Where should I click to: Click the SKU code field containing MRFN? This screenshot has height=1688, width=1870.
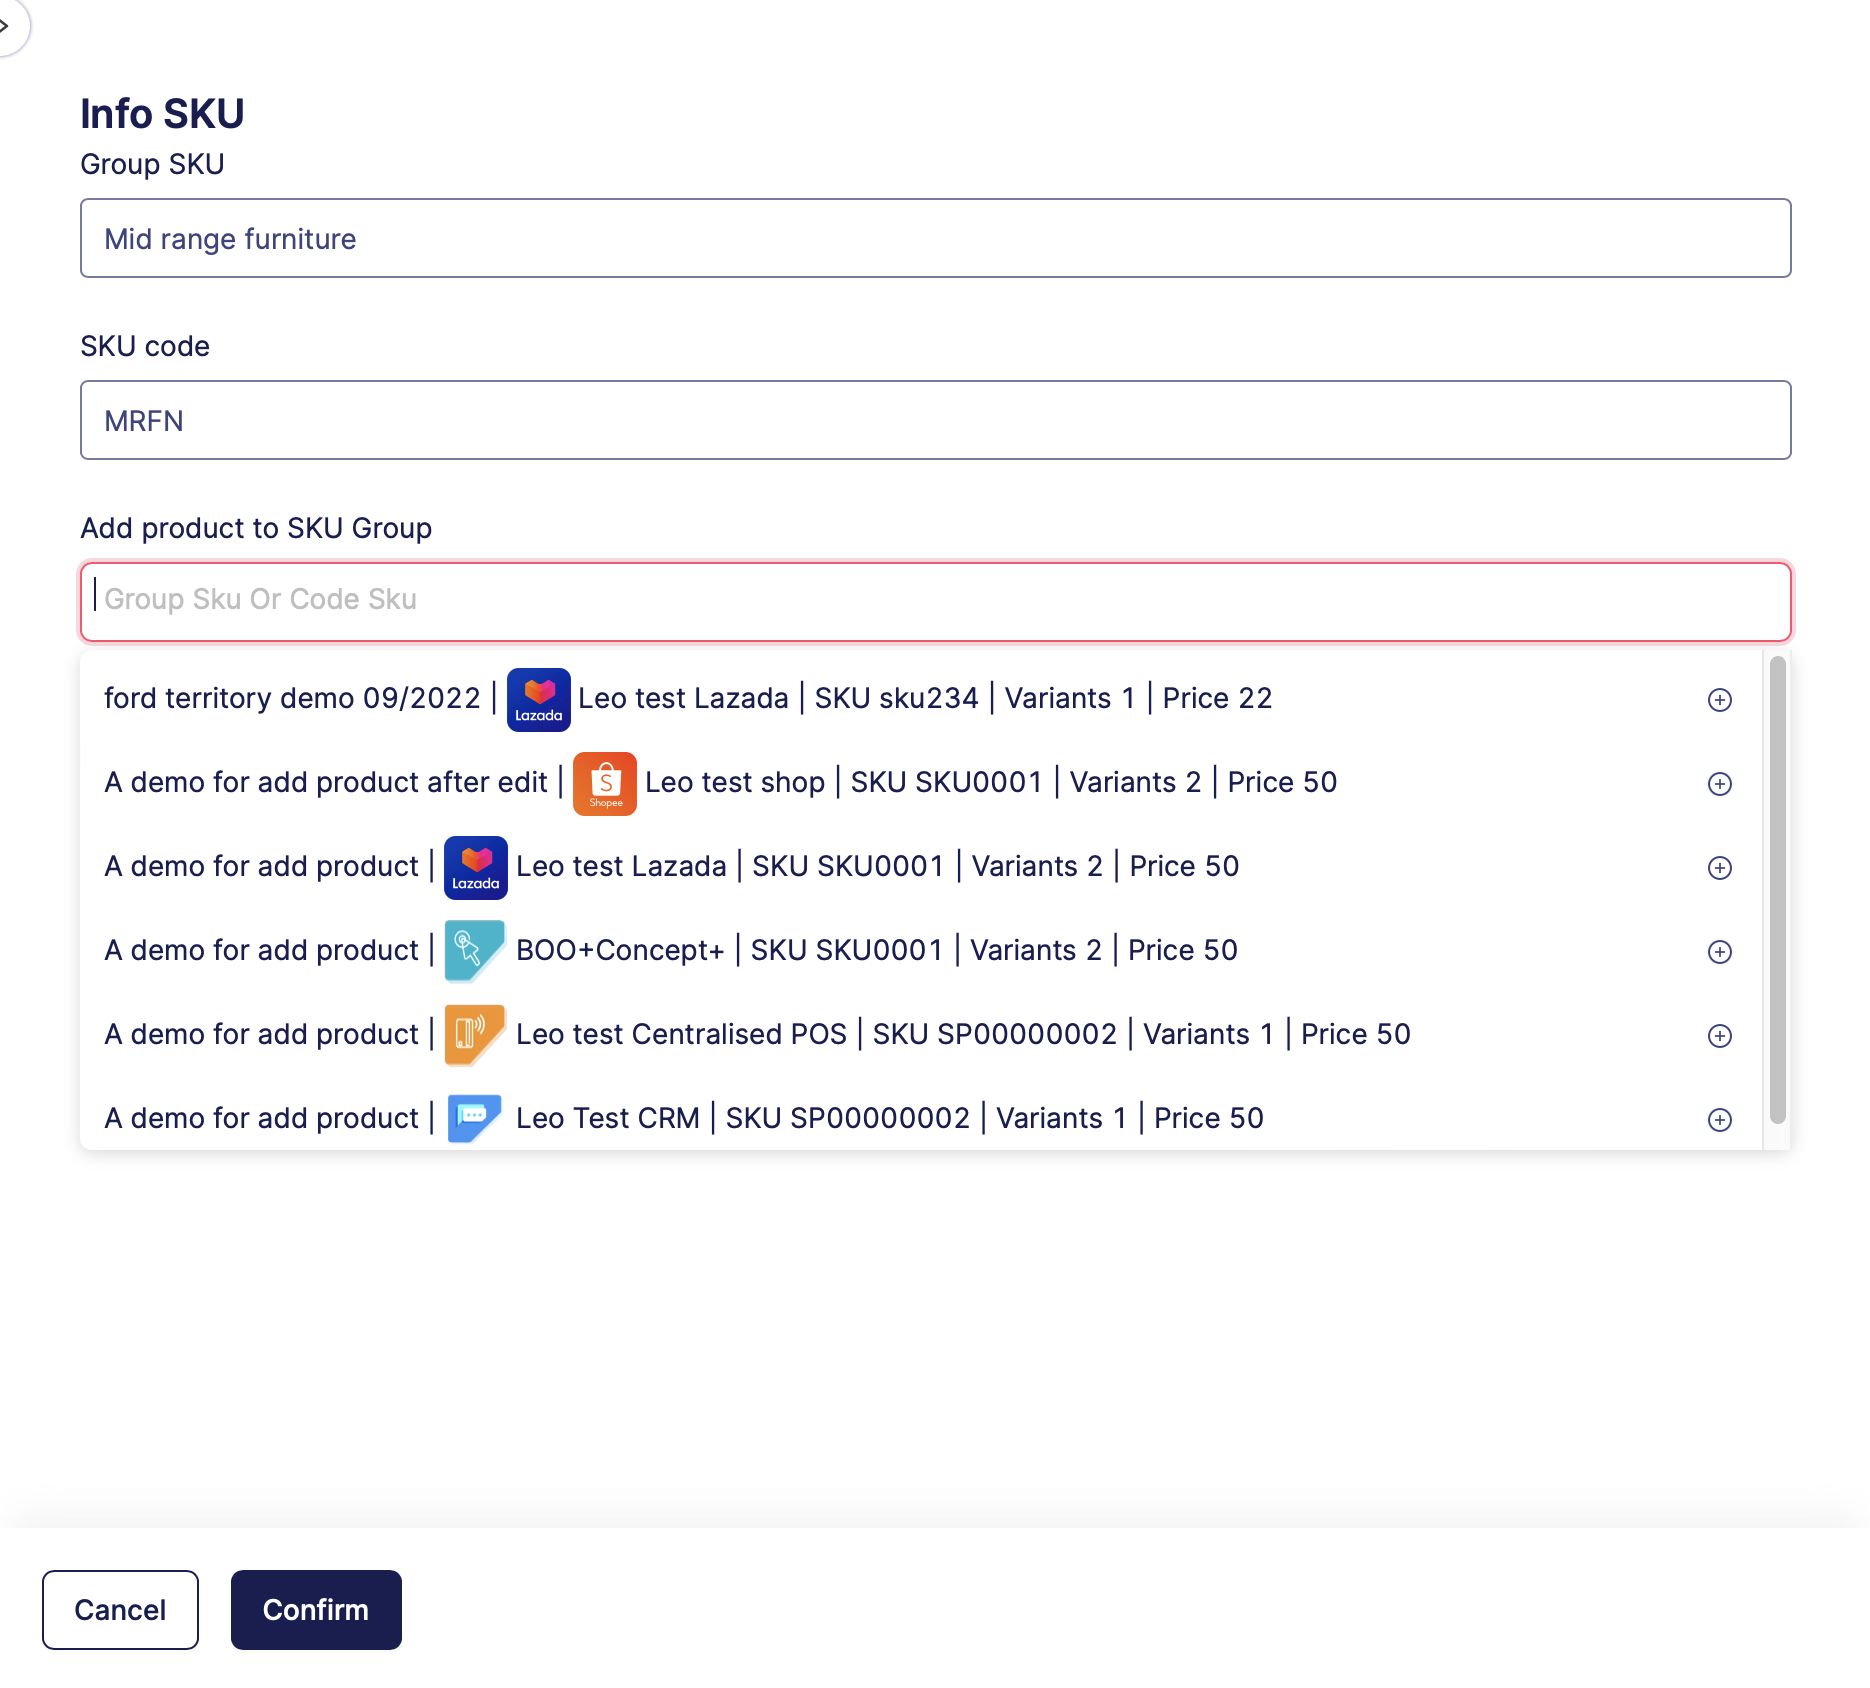[x=935, y=421]
